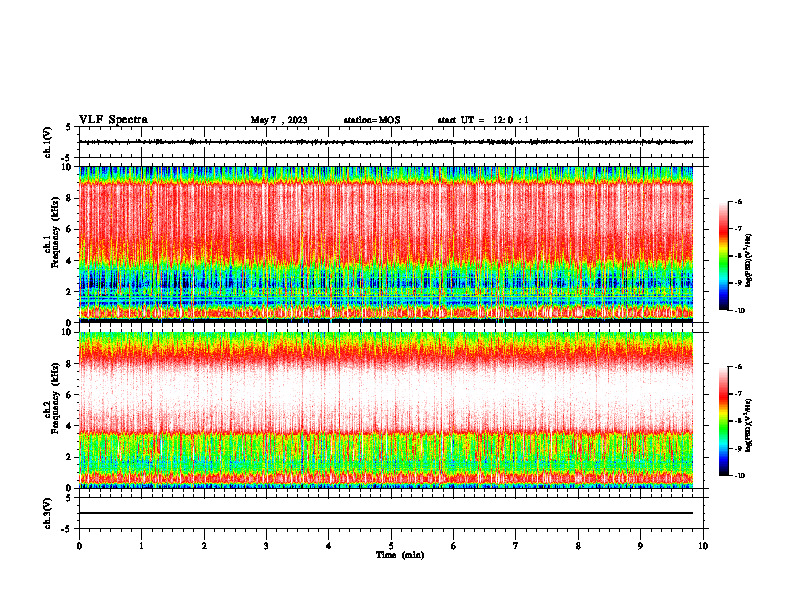Click the "ch.1(V)" waveform axis label

48,142
